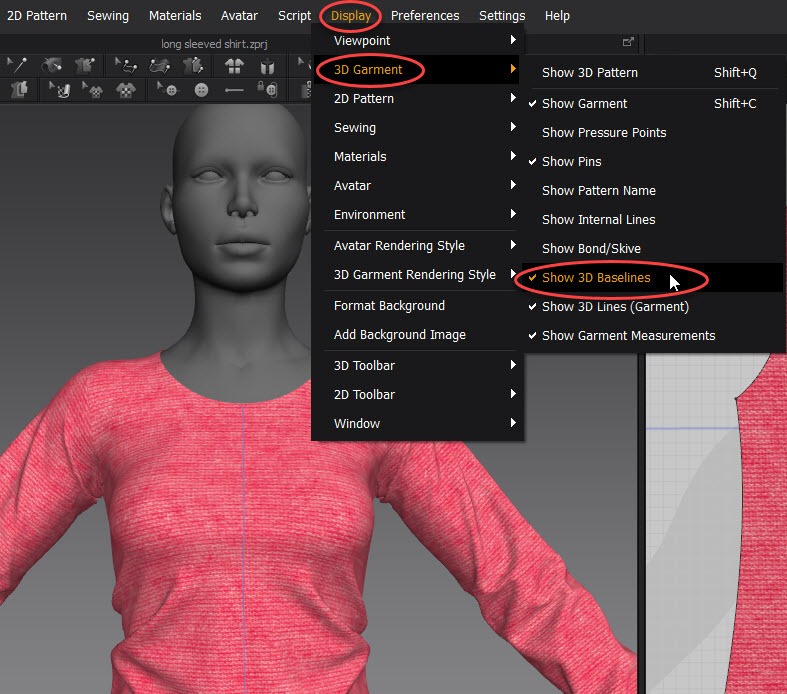787x694 pixels.
Task: Choose the pin-on-garment tool
Action: [85, 65]
